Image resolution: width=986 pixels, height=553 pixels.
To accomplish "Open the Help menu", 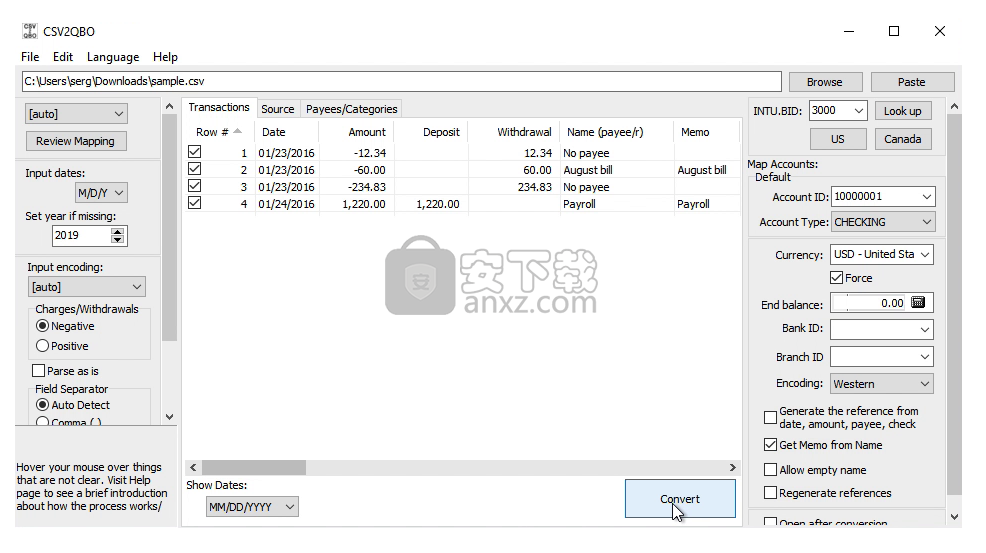I will (x=165, y=57).
